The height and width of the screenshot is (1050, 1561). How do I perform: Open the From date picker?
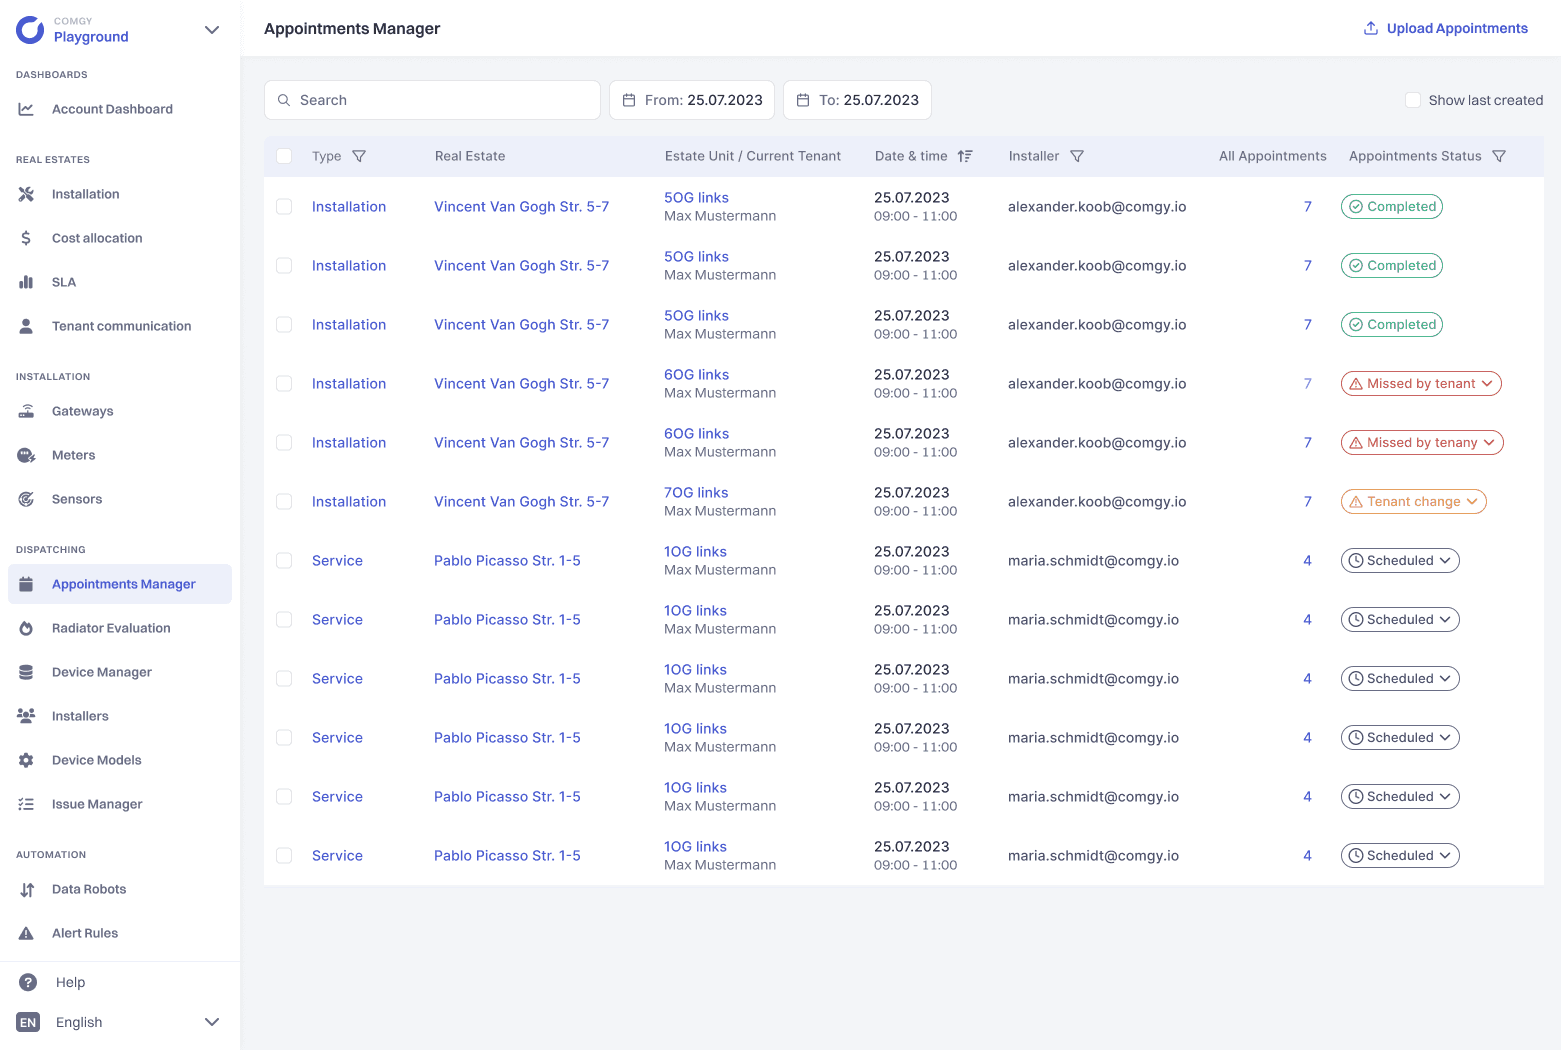pos(692,100)
